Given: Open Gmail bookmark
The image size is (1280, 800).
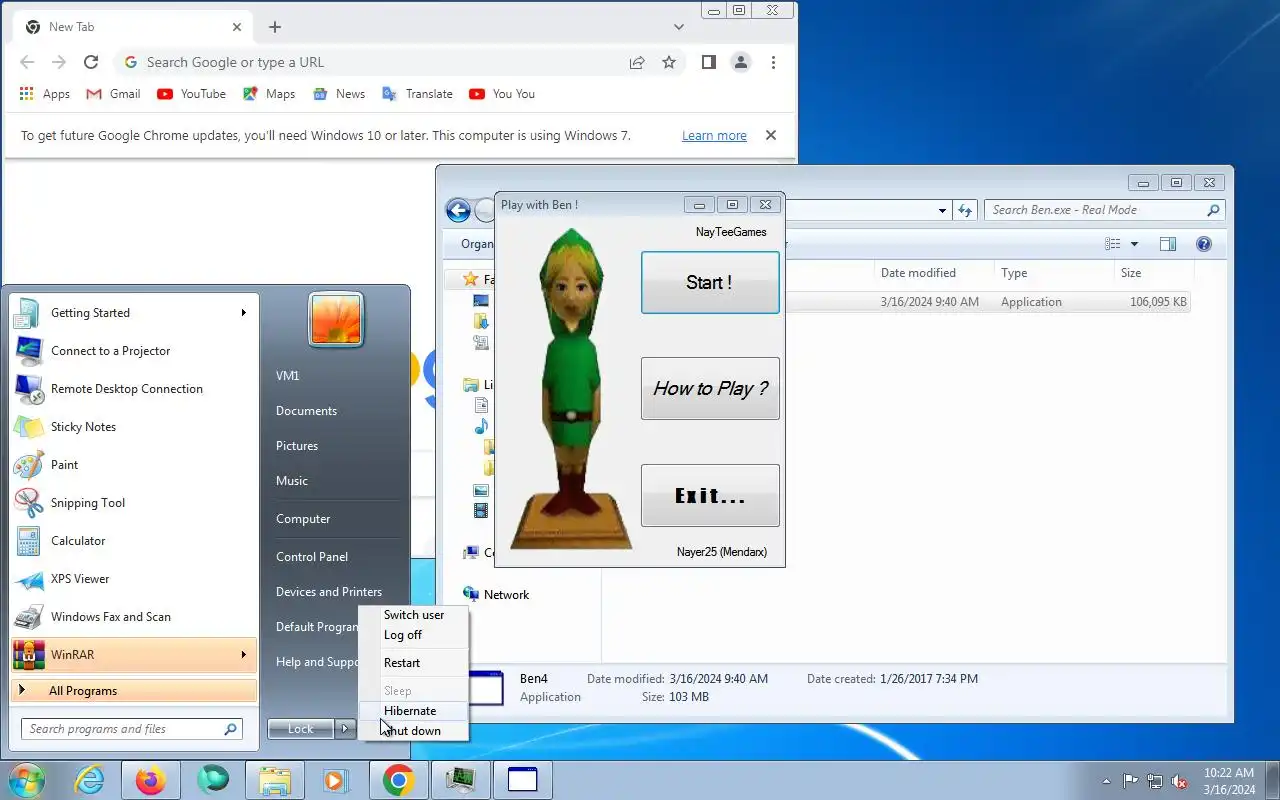Looking at the screenshot, I should pos(113,94).
